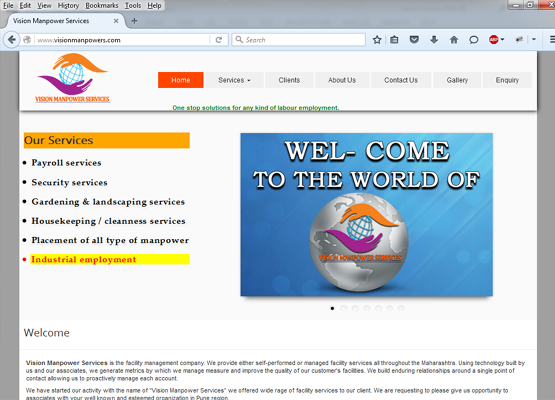This screenshot has width=555, height=400.
Task: Select the third slideshow dot
Action: (355, 308)
